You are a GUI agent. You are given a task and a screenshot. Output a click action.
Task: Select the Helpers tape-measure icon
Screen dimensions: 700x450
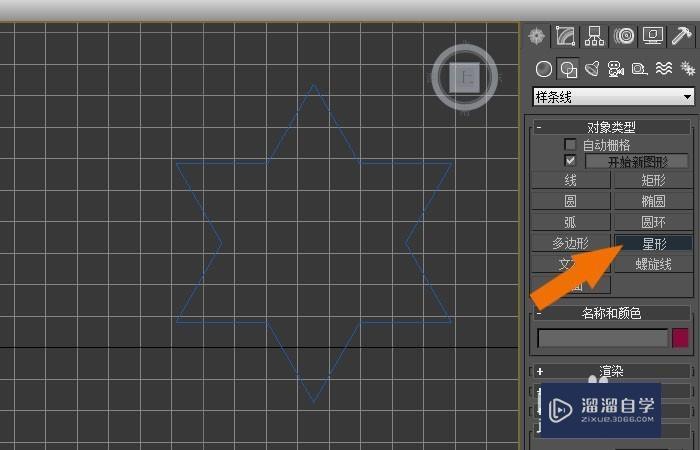tap(639, 69)
